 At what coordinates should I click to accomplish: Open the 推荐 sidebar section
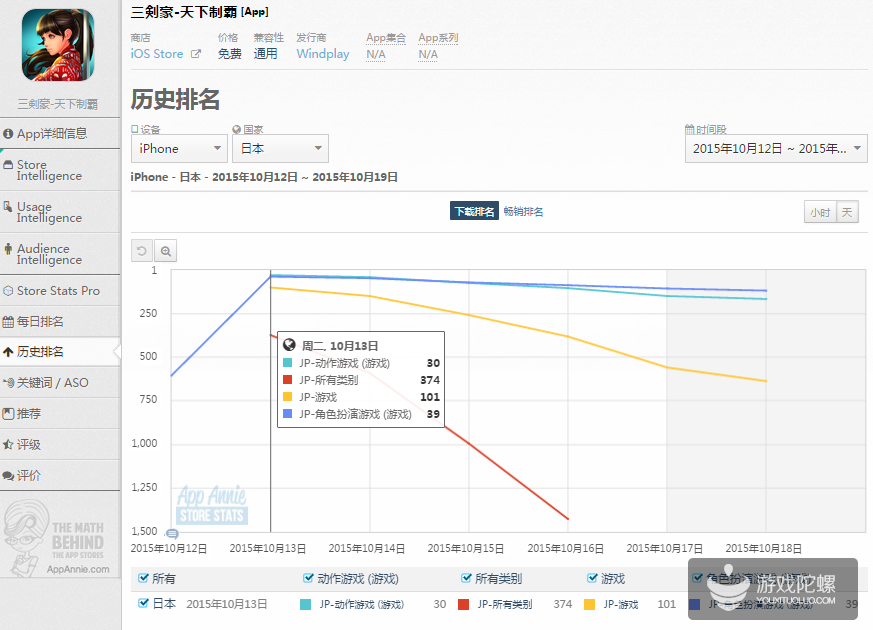[42, 413]
